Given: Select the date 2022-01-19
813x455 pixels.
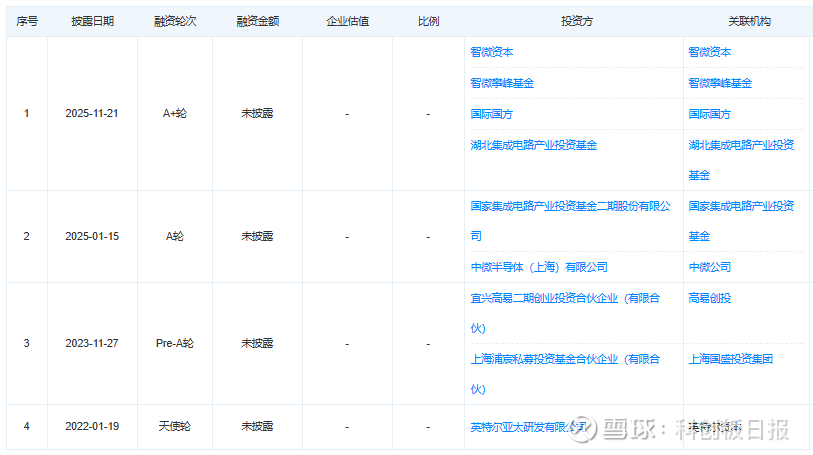Looking at the screenshot, I should coord(92,426).
